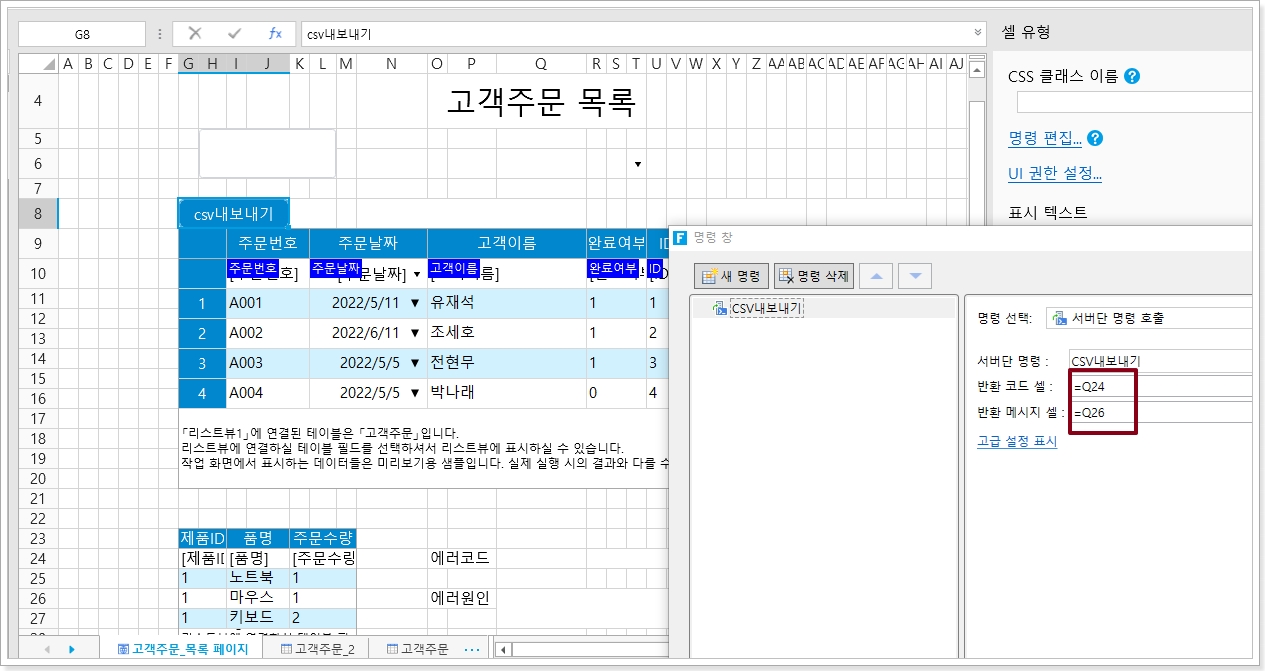Open the fx insert function icon

click(x=275, y=34)
